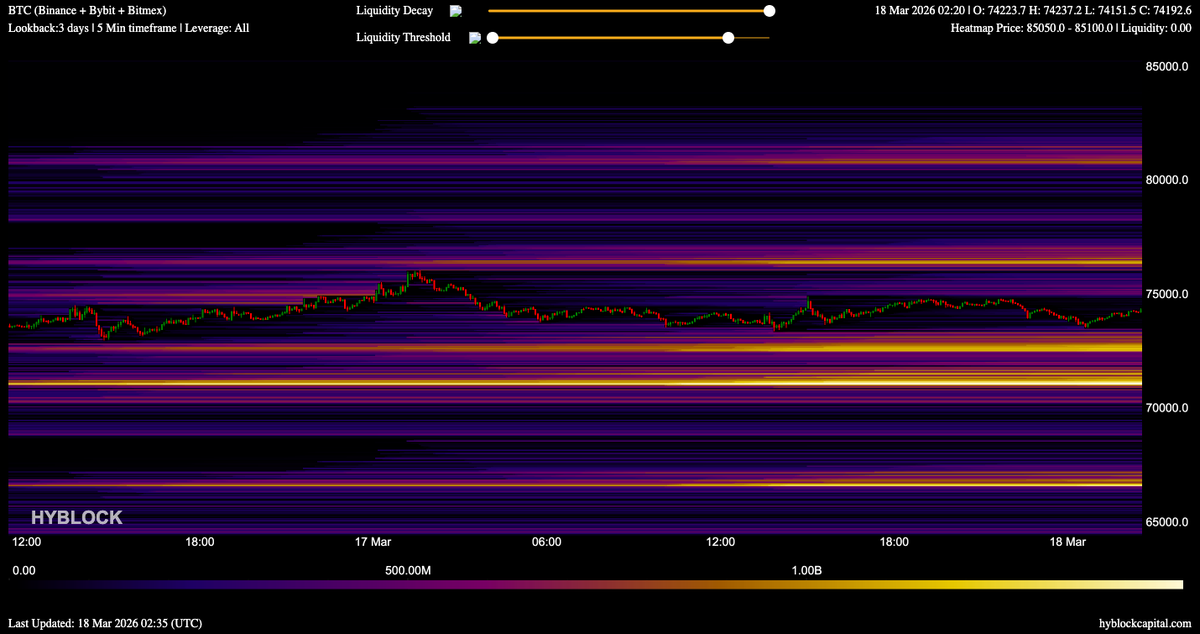Click the liquidity color gradient scale bar
This screenshot has height=634, width=1200.
coord(597,585)
